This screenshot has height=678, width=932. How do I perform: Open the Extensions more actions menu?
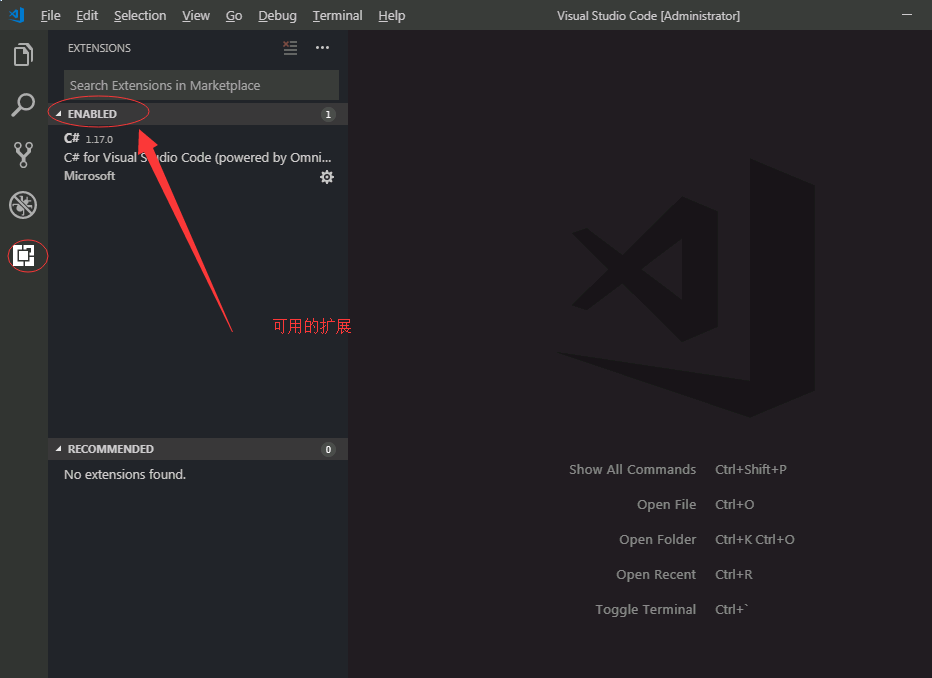tap(322, 48)
